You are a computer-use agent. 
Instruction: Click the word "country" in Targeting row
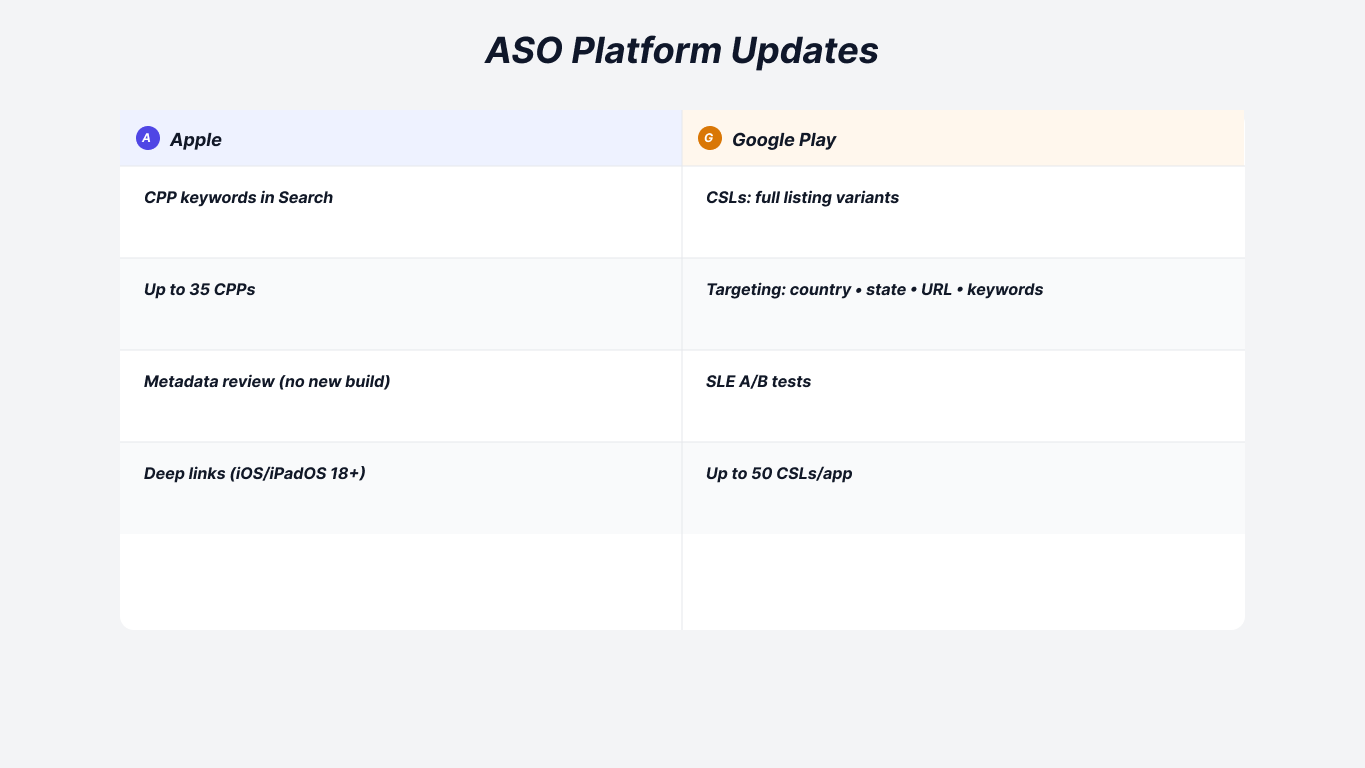[820, 290]
